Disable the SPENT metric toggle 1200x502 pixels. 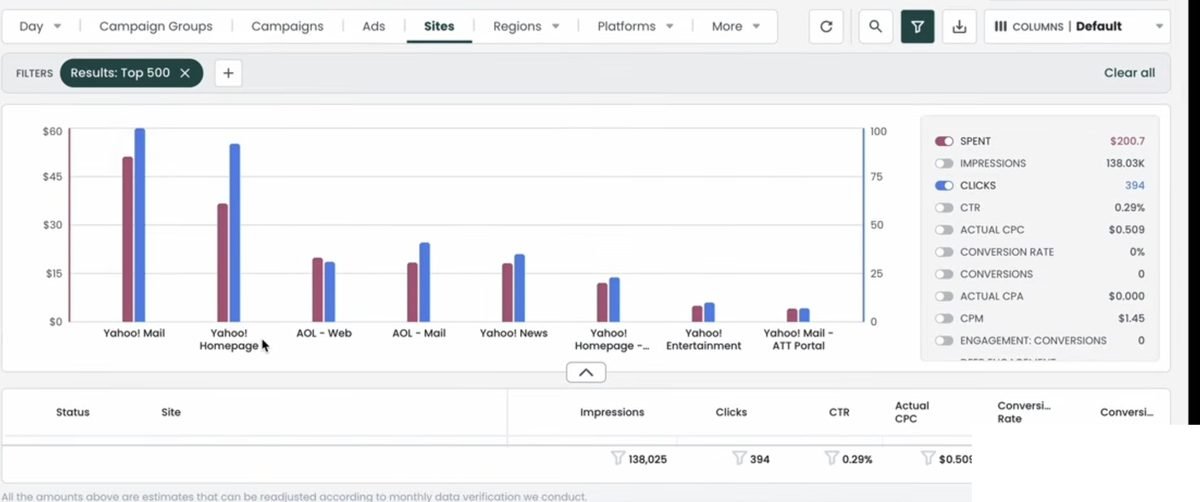coord(944,142)
